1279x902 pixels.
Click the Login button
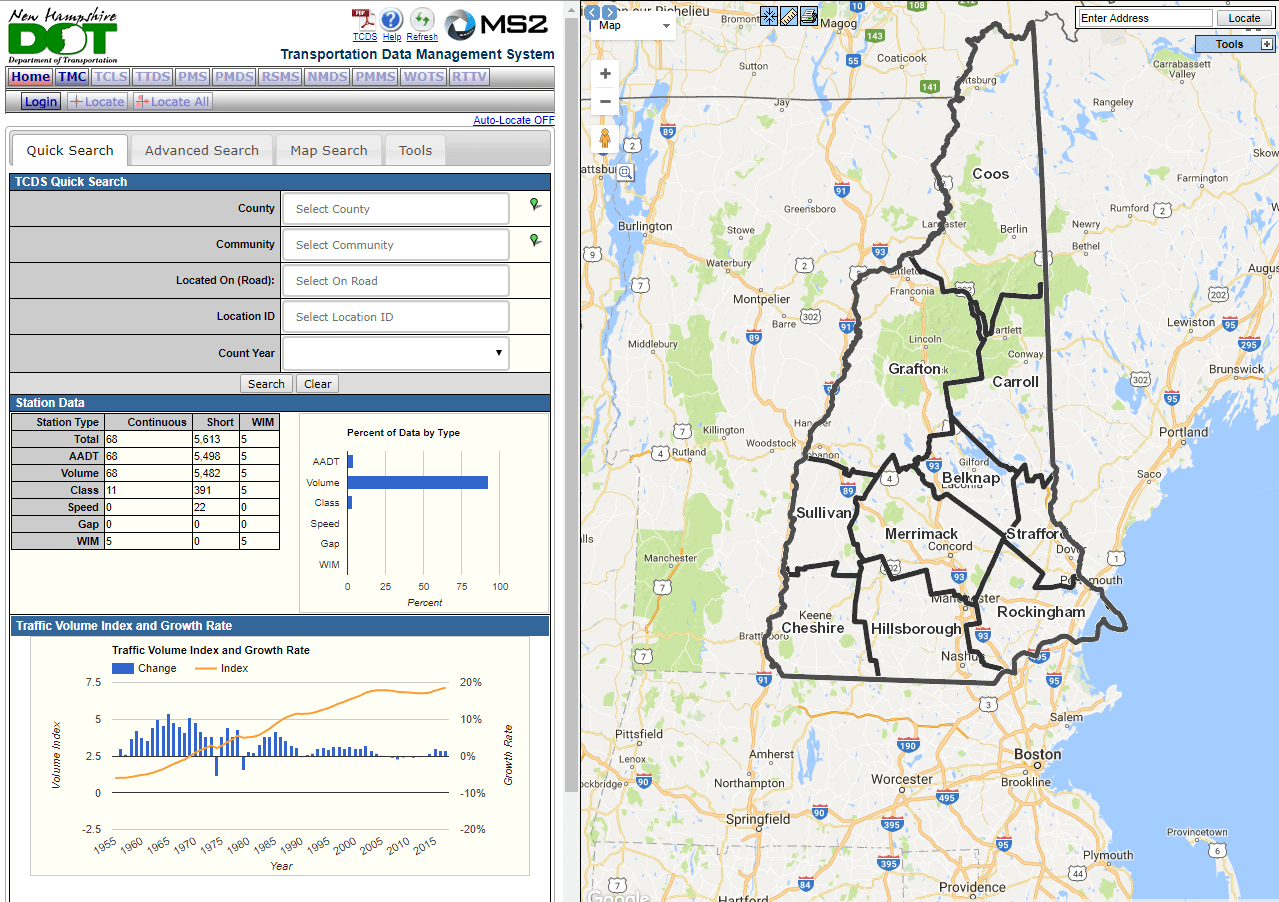click(x=39, y=101)
